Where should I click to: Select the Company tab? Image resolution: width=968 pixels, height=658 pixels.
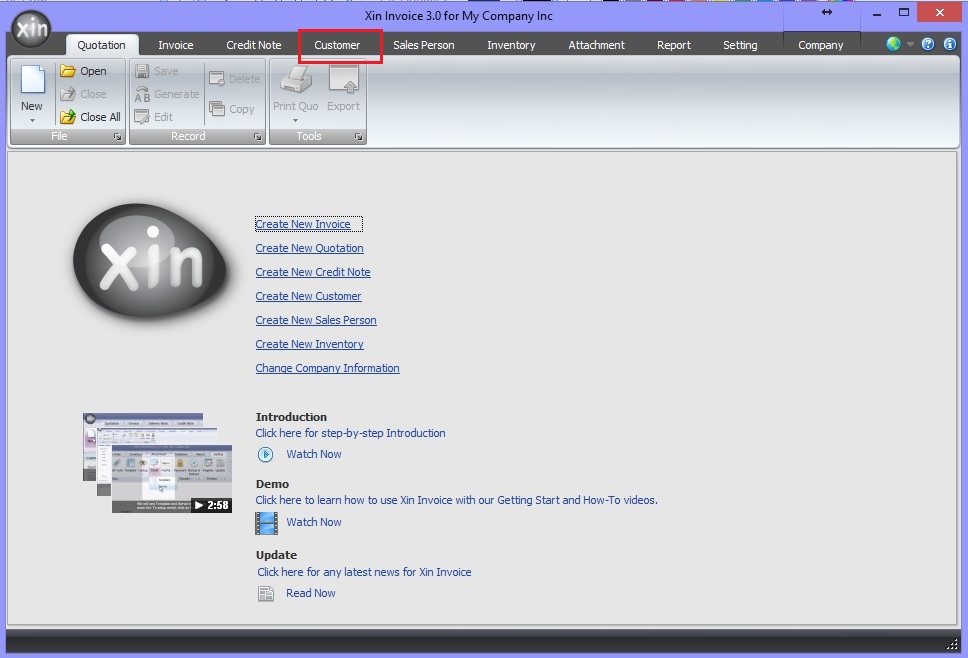click(x=820, y=45)
